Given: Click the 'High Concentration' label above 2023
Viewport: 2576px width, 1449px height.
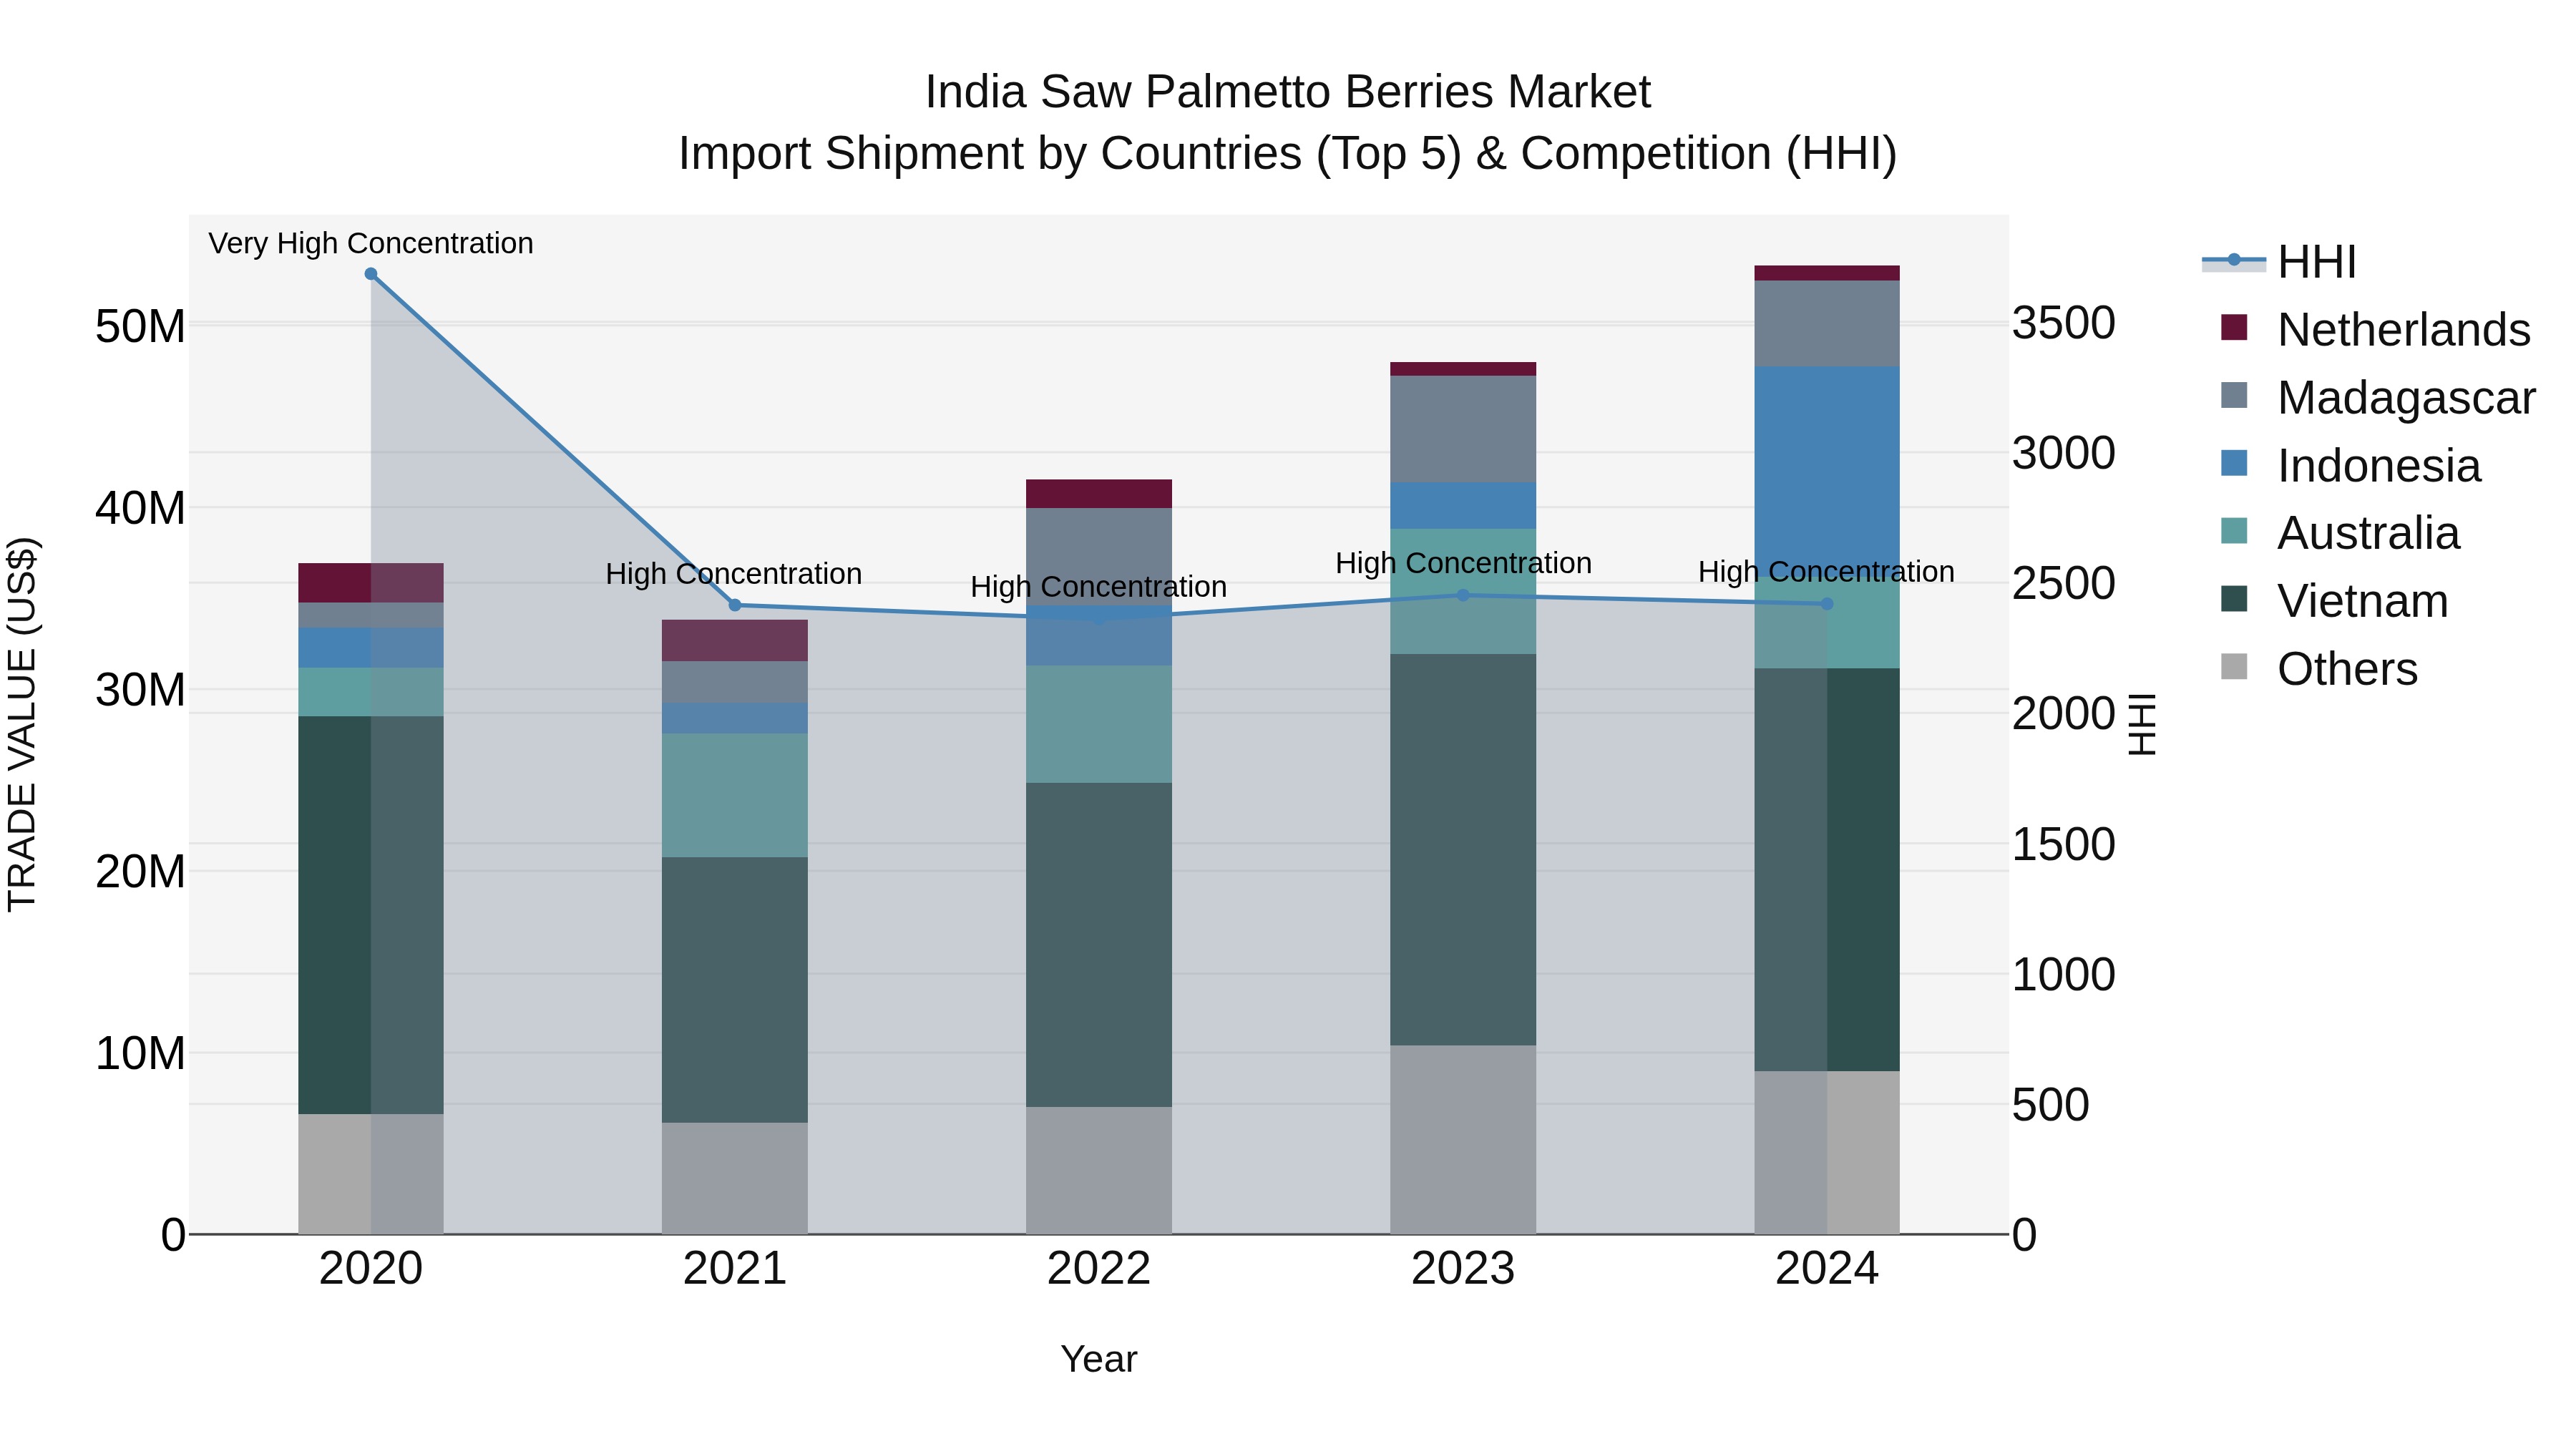Looking at the screenshot, I should [x=1463, y=563].
